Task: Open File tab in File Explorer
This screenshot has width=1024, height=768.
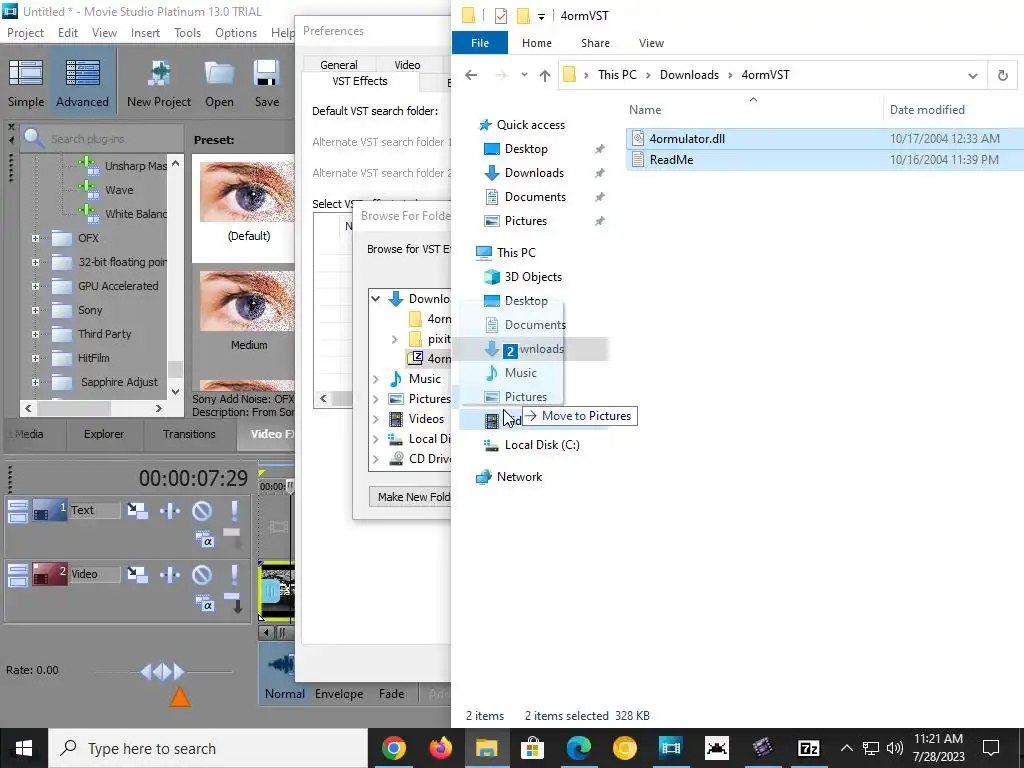Action: (480, 43)
